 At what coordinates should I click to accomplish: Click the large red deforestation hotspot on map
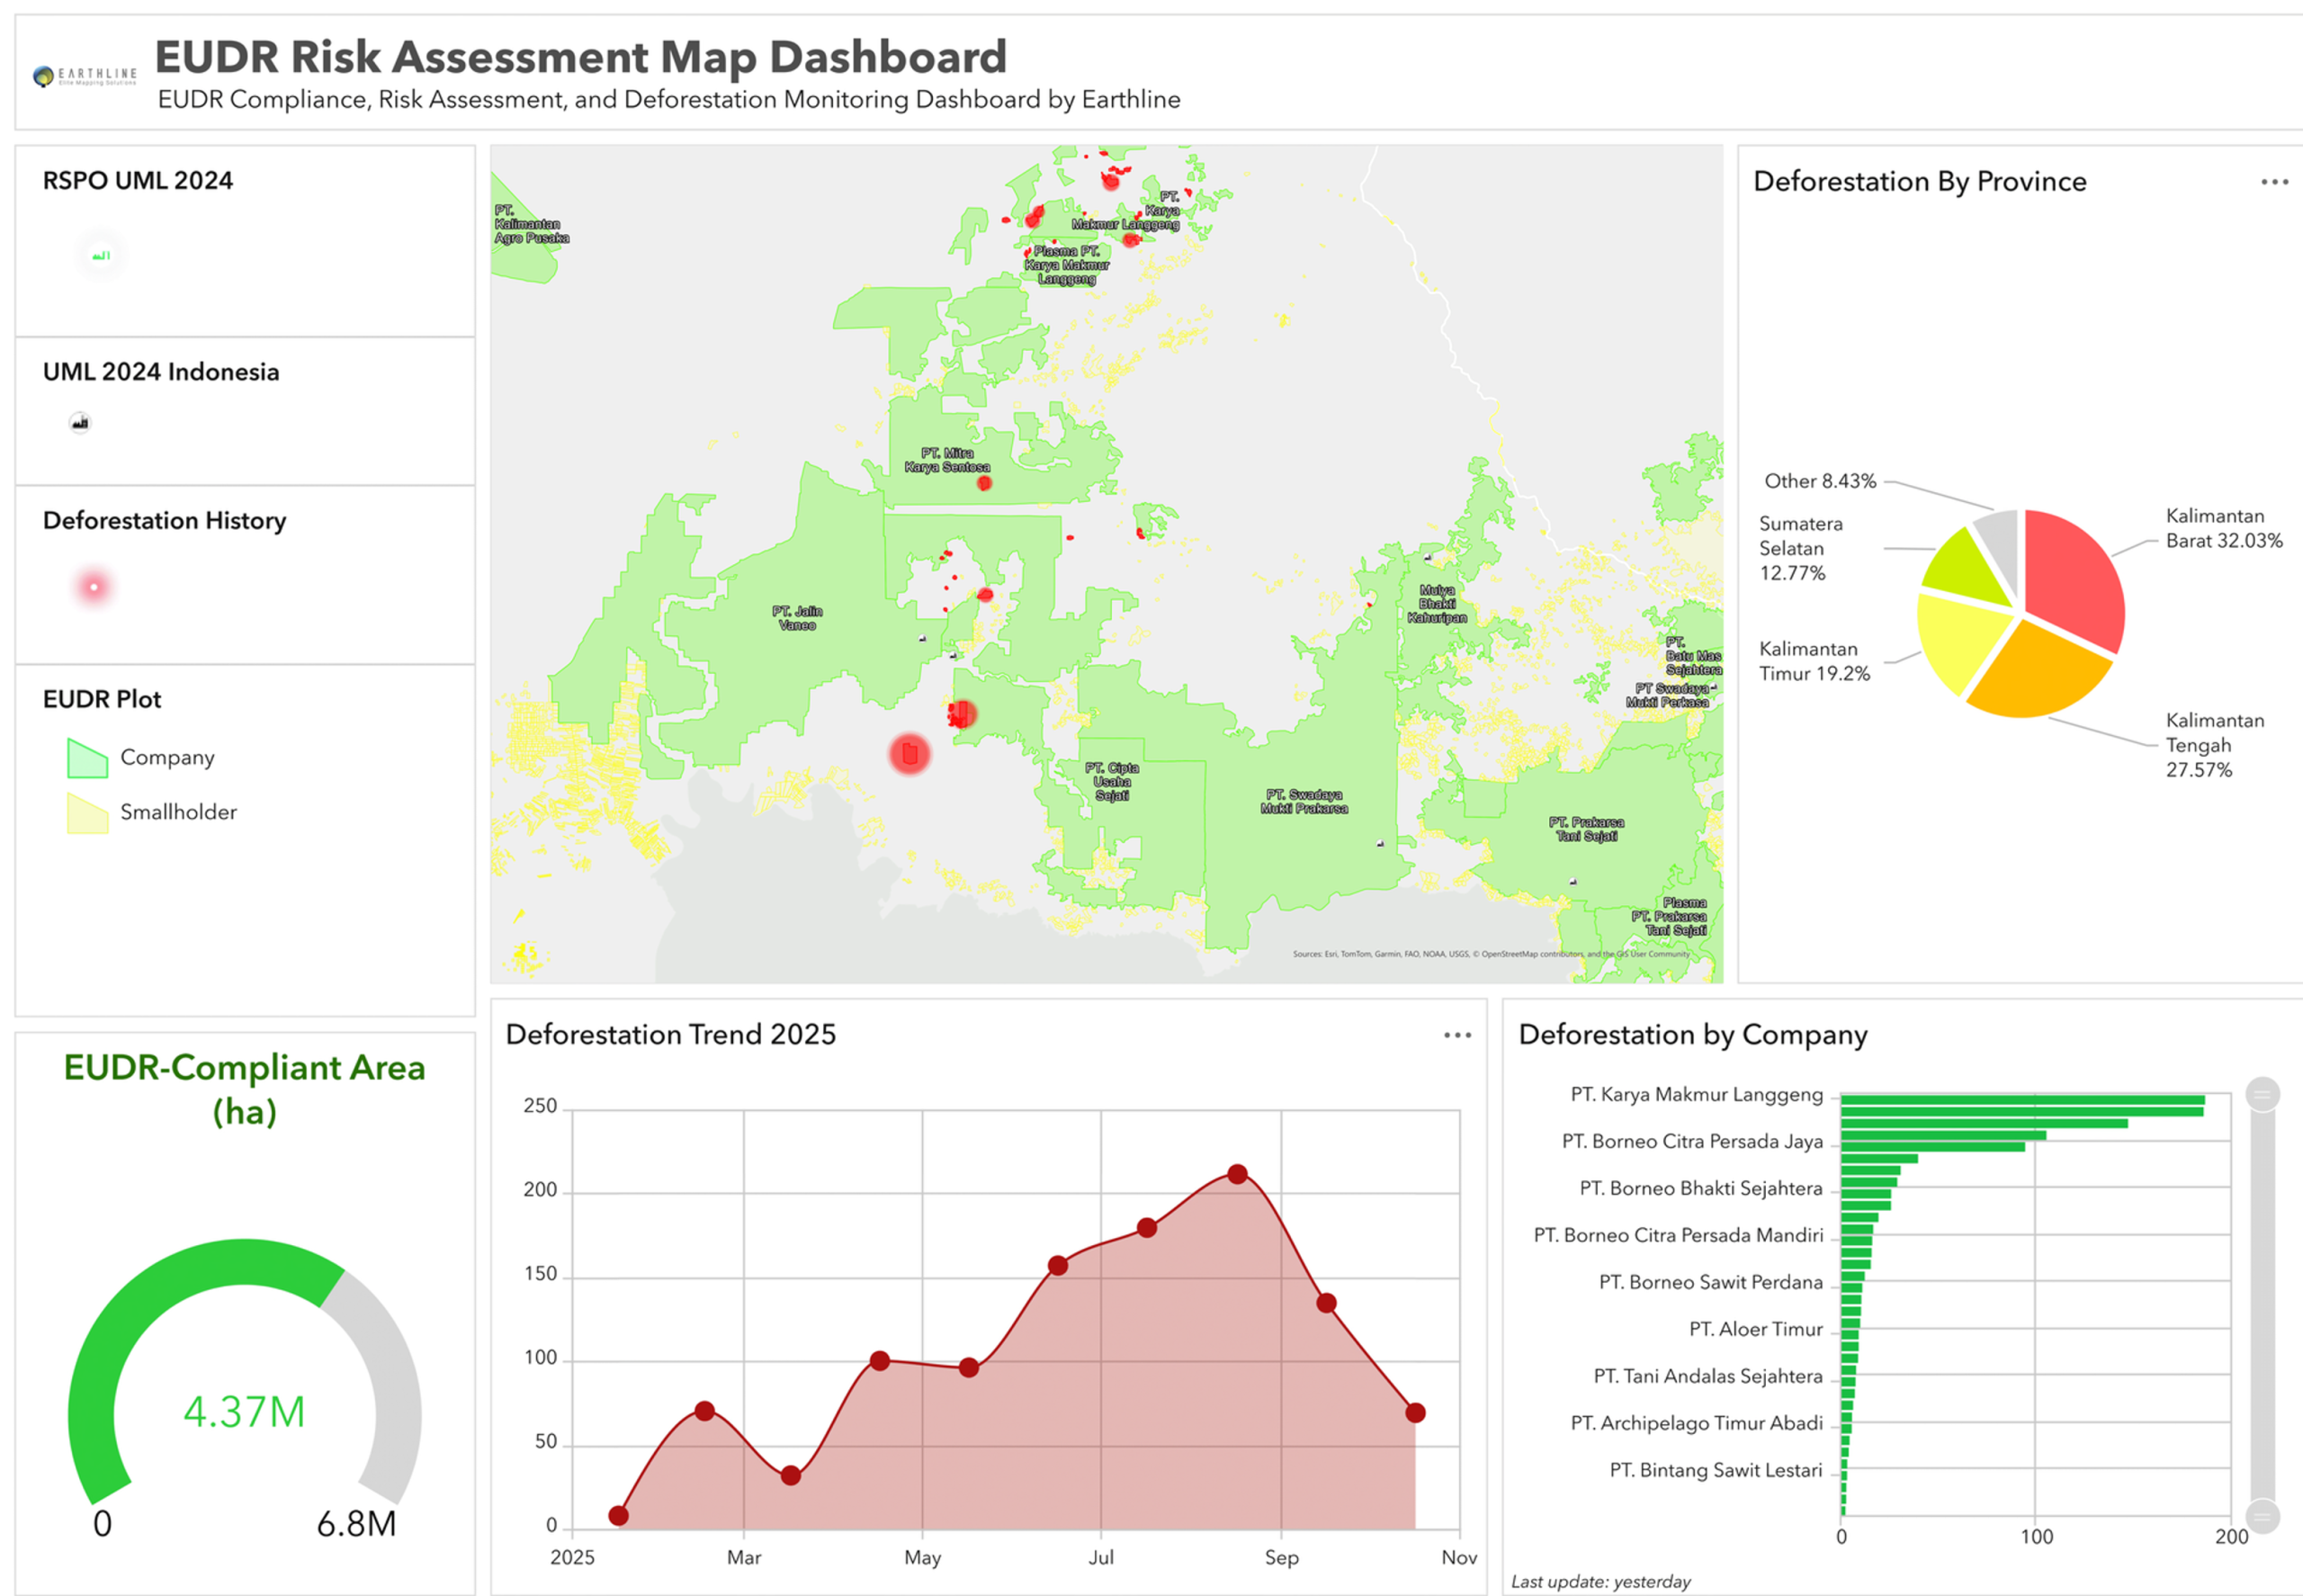[x=909, y=753]
